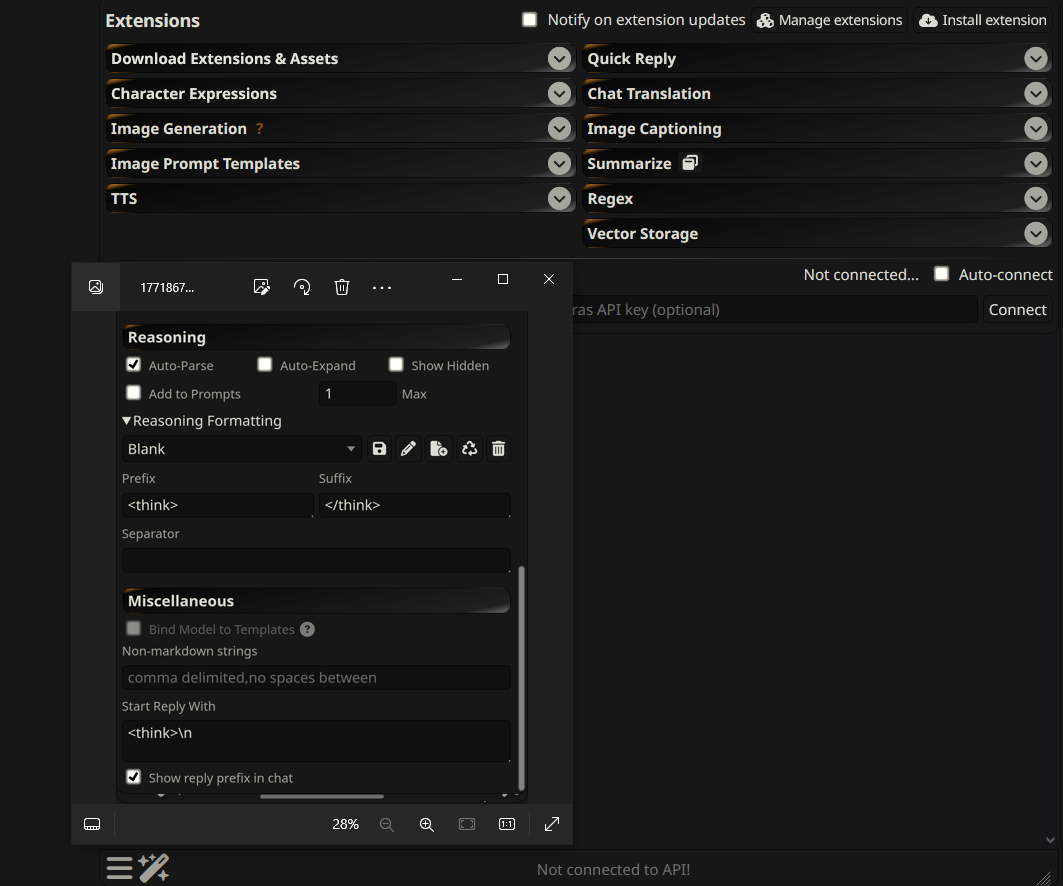The image size is (1063, 886).
Task: Click the Non-markdown strings field
Action: 316,677
